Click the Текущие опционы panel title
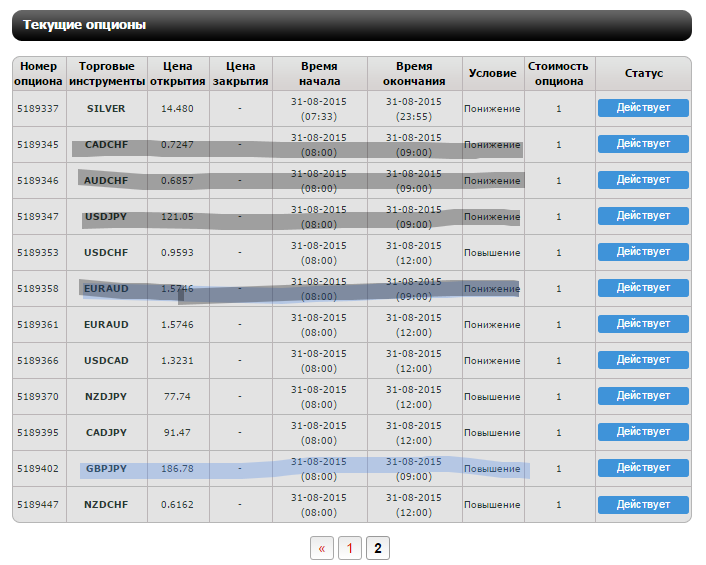Image resolution: width=706 pixels, height=565 pixels. (85, 25)
